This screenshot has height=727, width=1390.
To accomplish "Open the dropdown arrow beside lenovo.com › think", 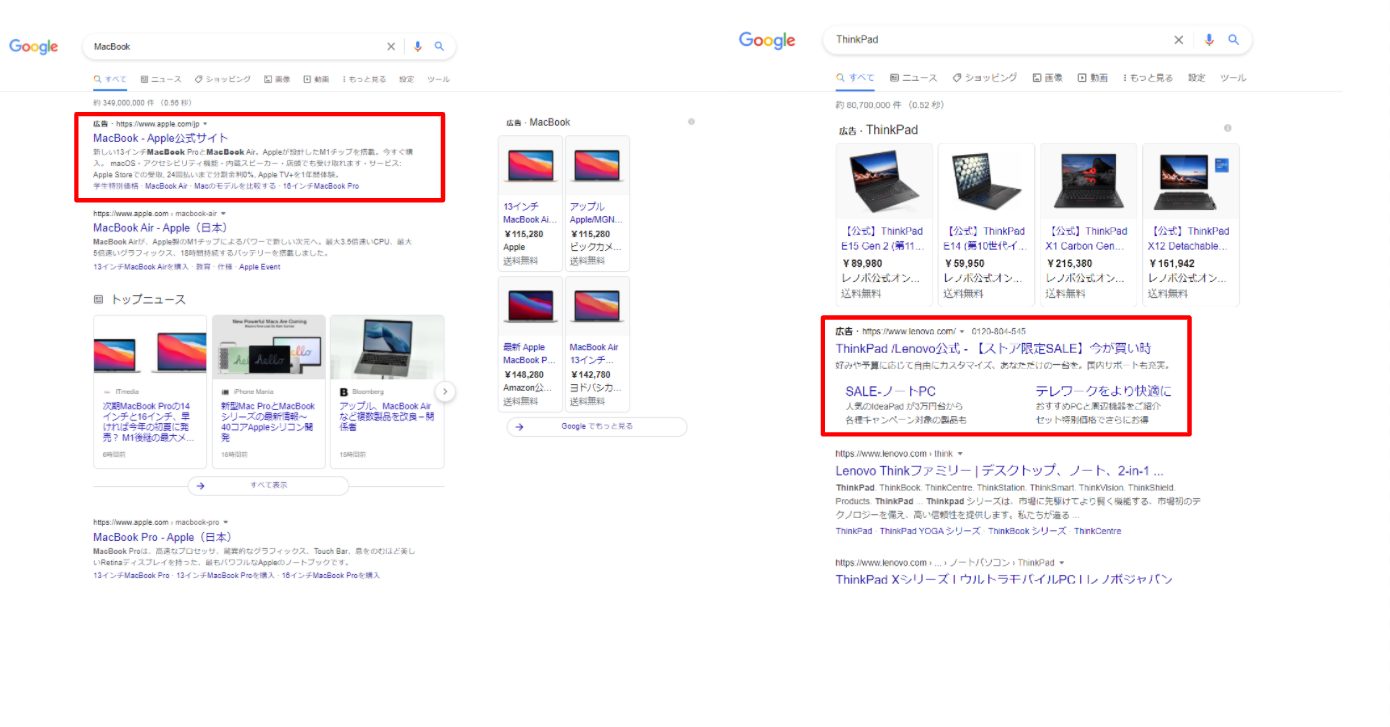I will point(960,454).
